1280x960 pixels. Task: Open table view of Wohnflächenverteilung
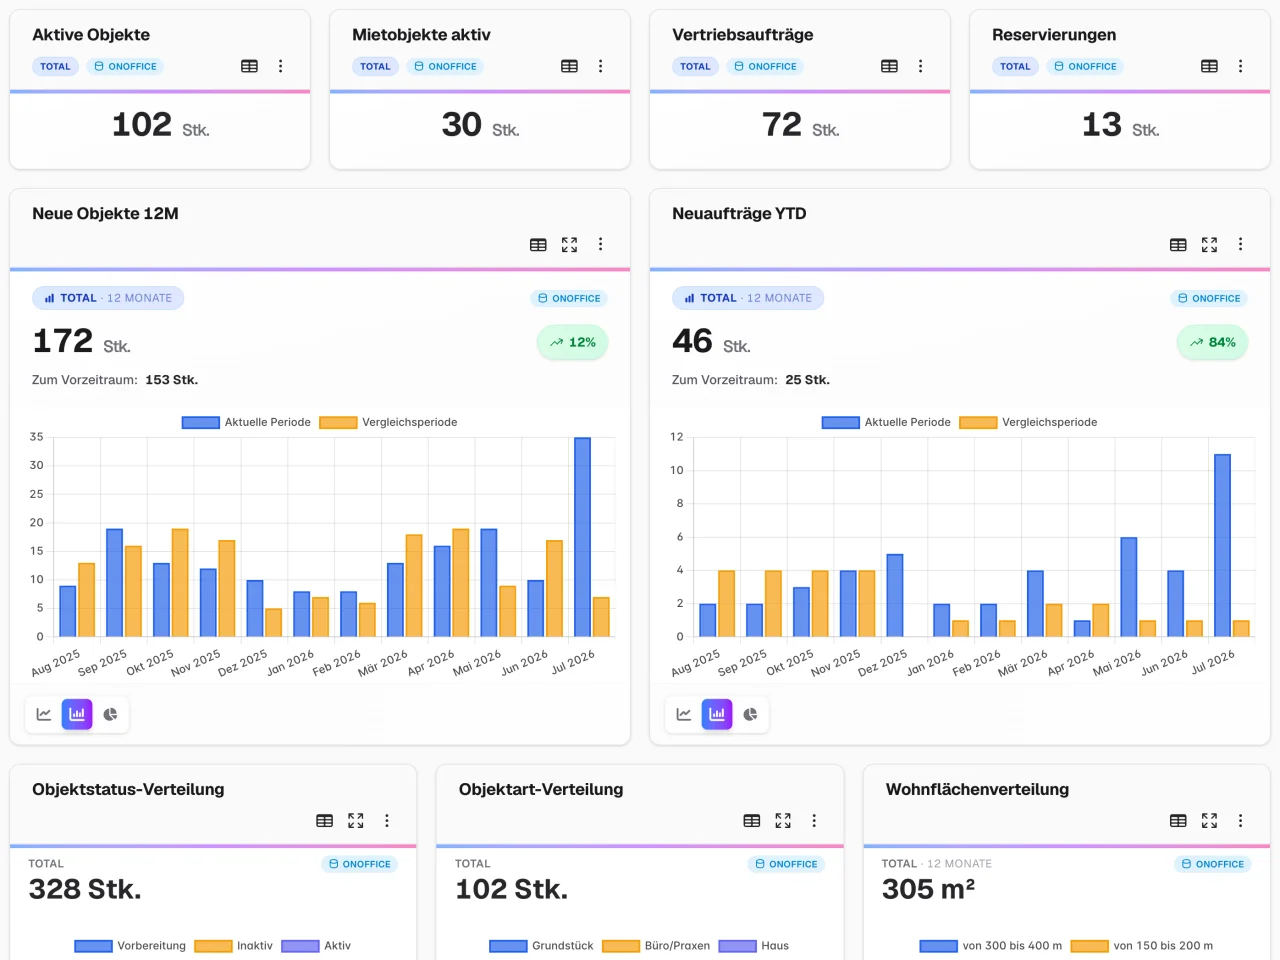[x=1178, y=820]
